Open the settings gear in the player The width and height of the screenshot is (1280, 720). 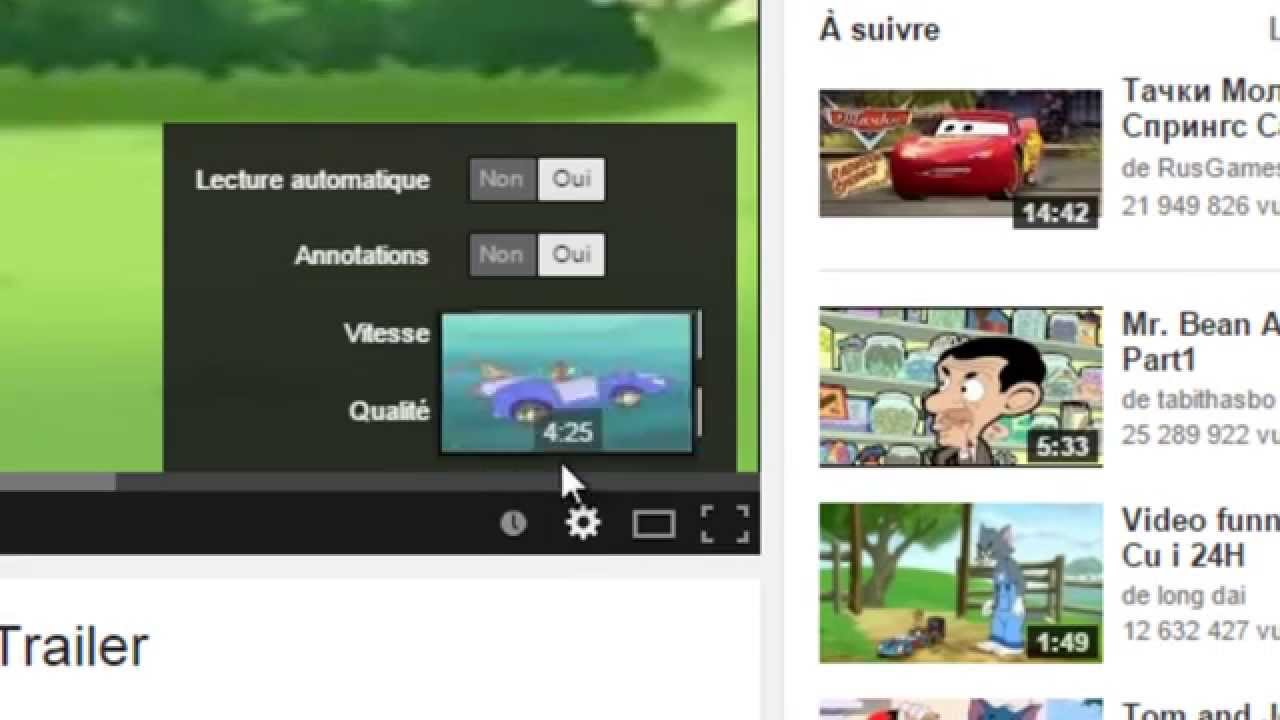pyautogui.click(x=583, y=523)
